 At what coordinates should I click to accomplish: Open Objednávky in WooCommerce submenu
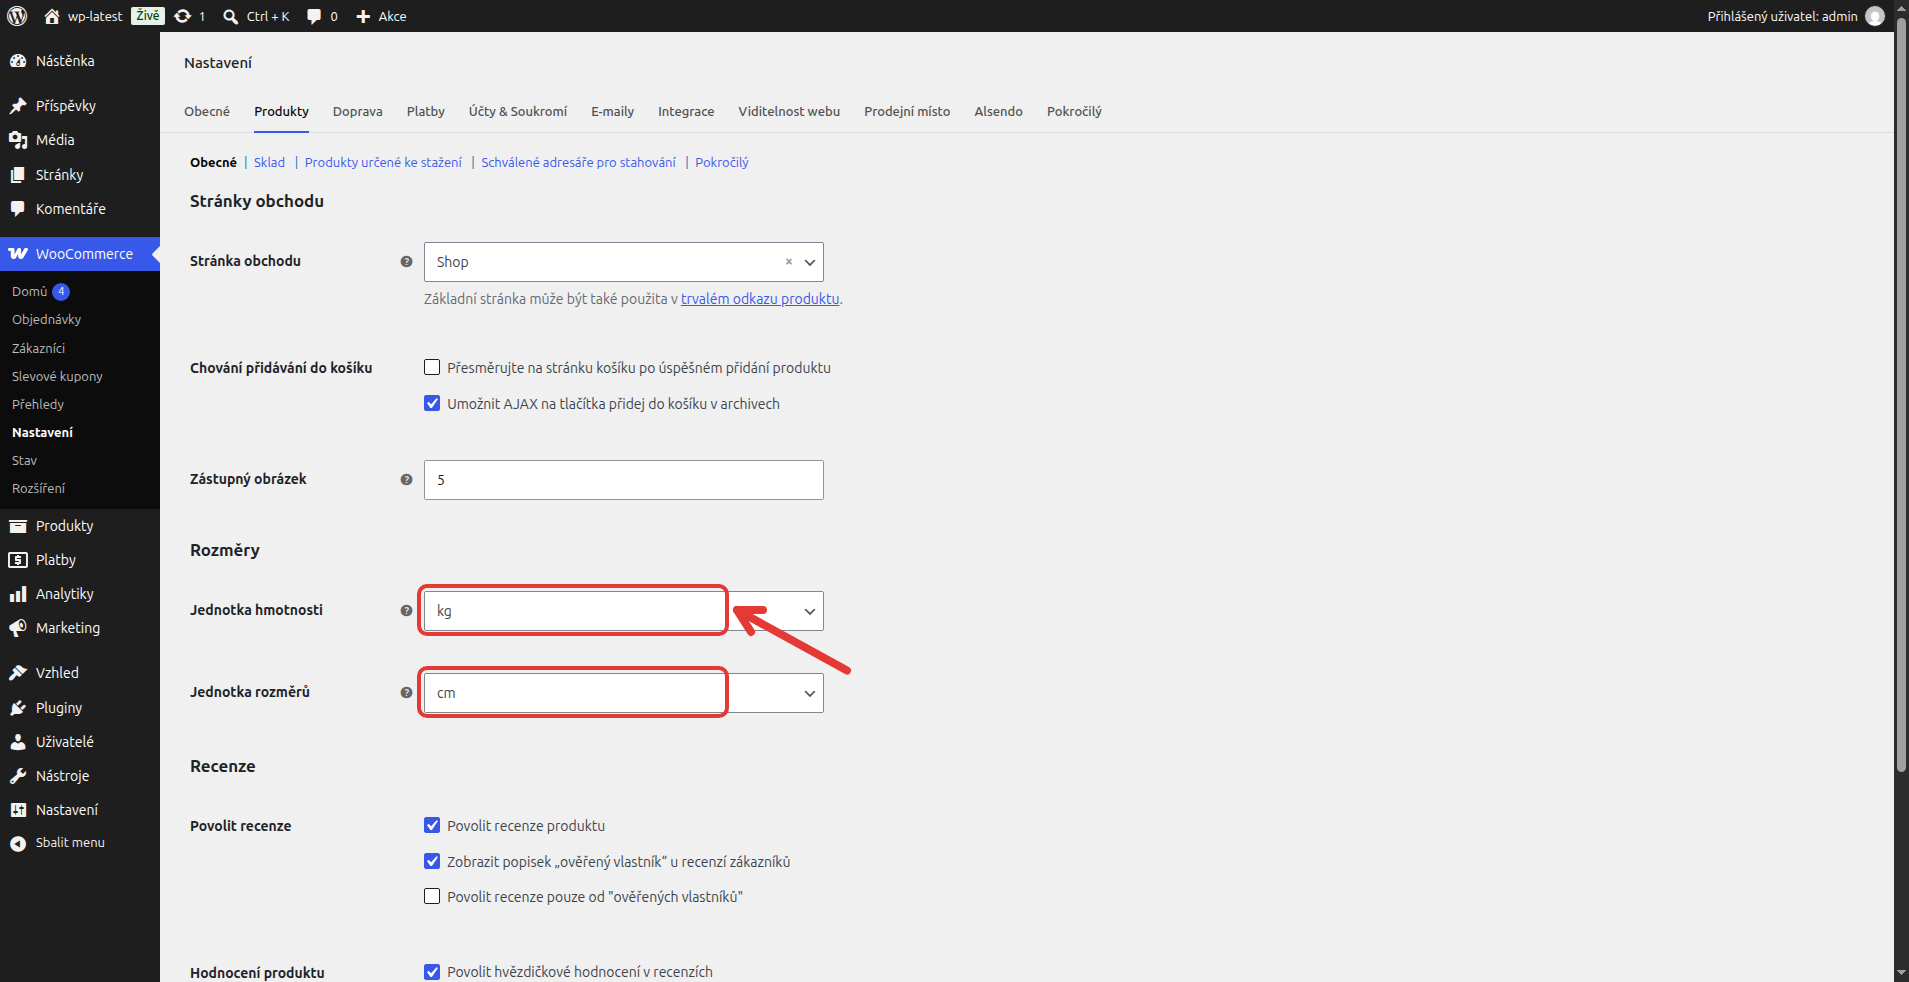click(47, 320)
